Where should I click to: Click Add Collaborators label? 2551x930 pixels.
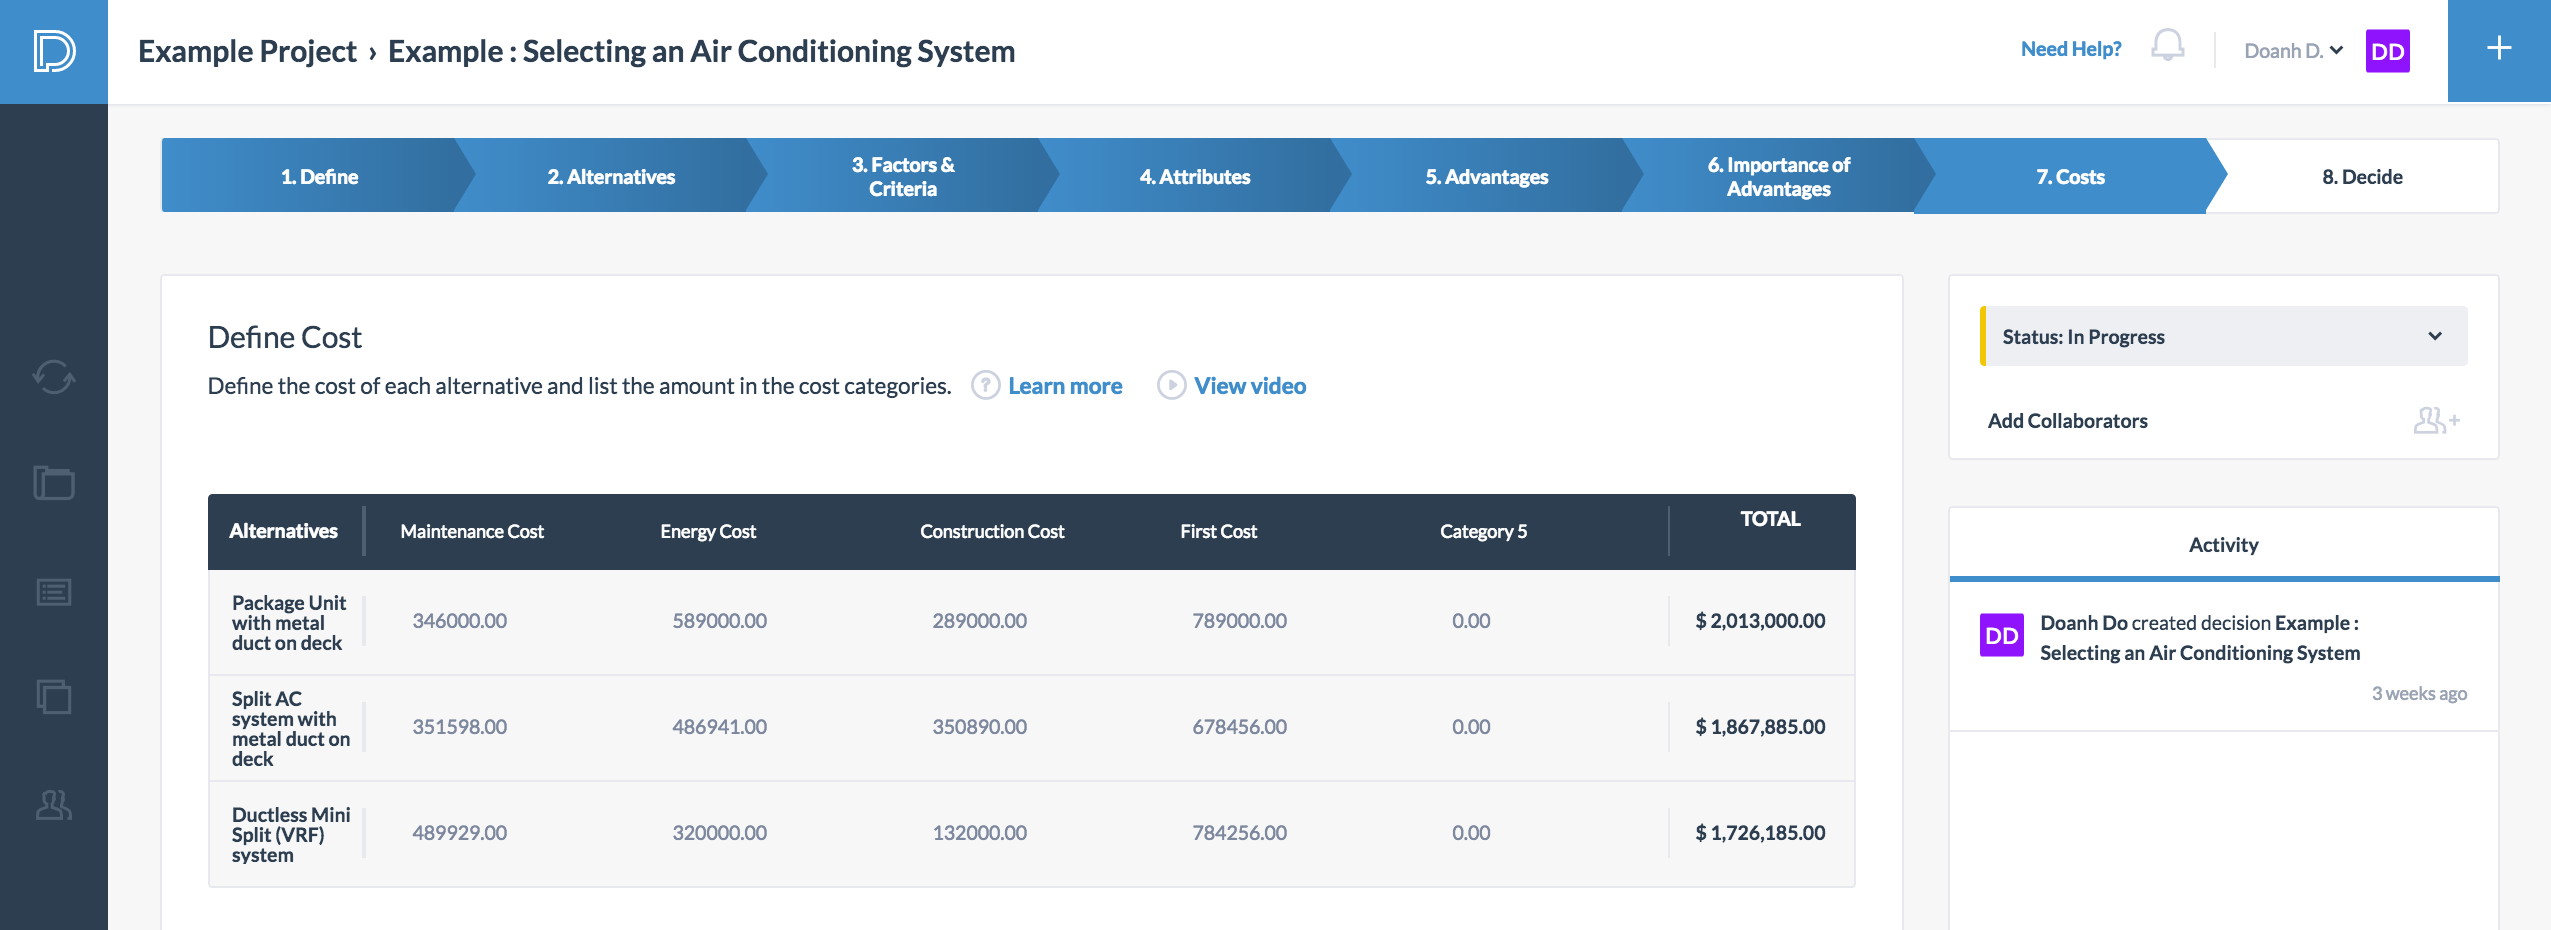pyautogui.click(x=2067, y=421)
